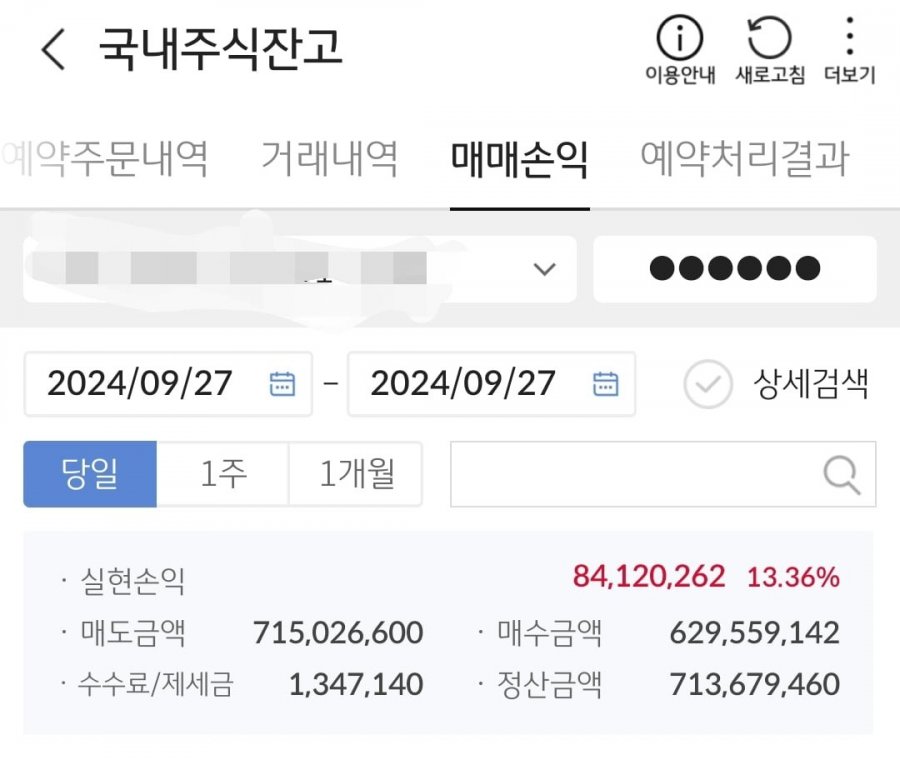
Task: Tap the back arrow icon
Action: [53, 49]
